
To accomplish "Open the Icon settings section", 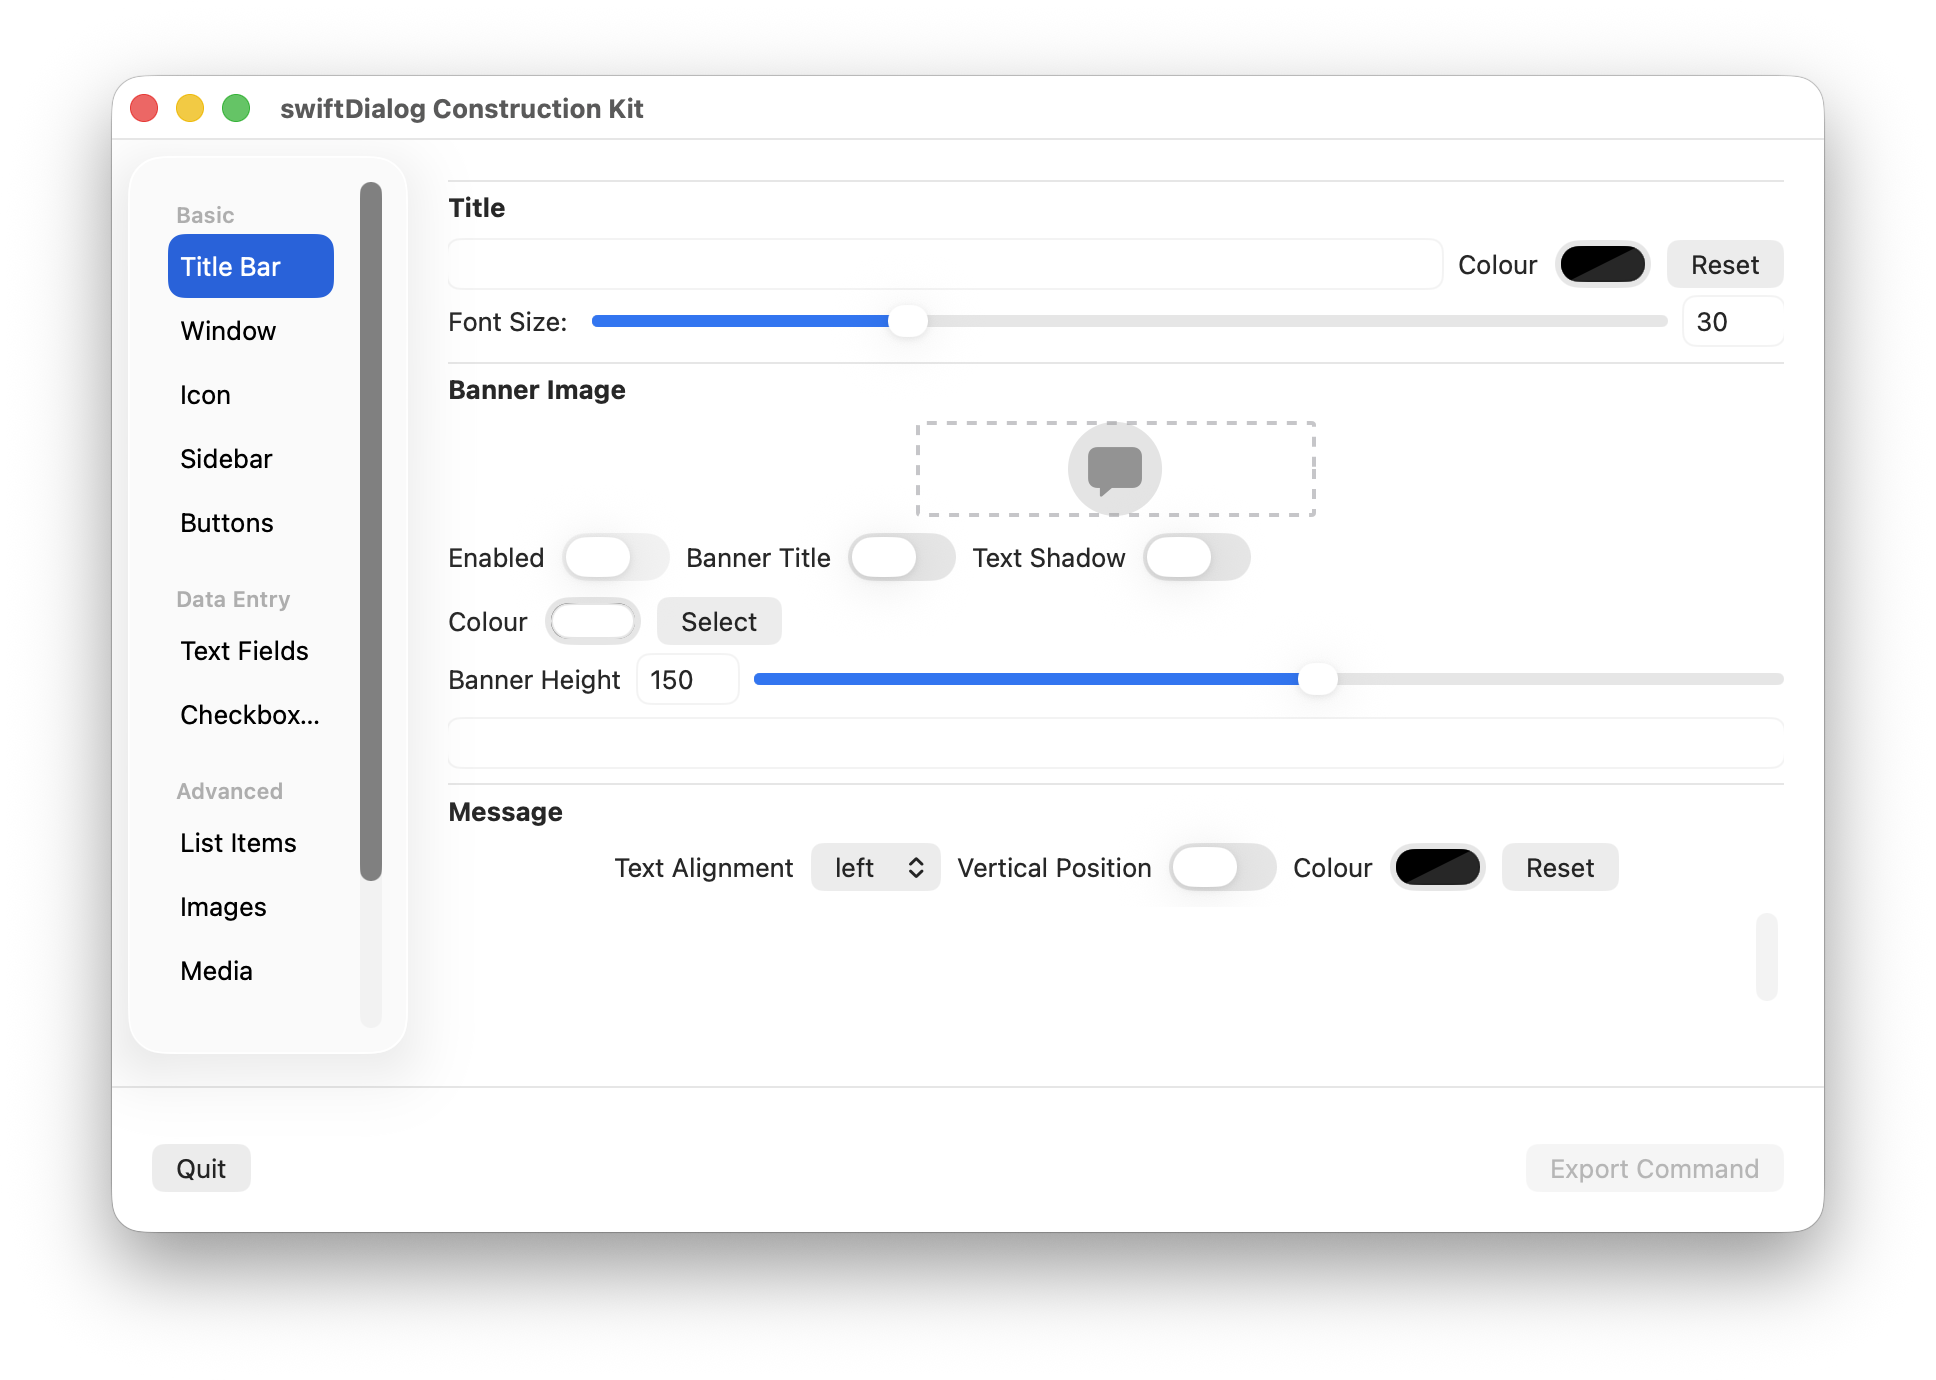I will coord(205,395).
